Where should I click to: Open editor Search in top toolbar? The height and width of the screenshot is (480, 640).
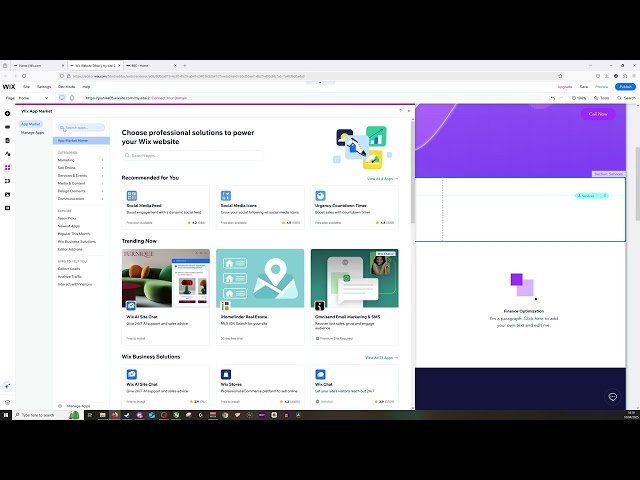(x=627, y=98)
